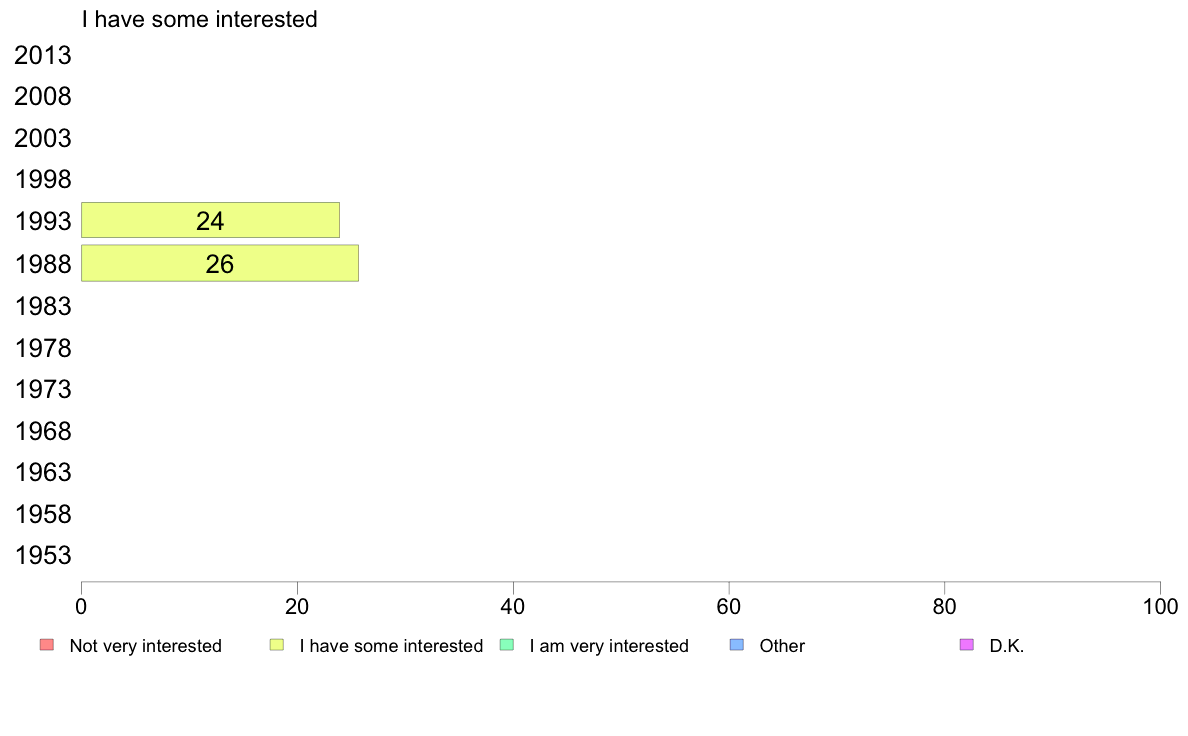Click the chart title I have some interested
1188x736 pixels.
[199, 19]
